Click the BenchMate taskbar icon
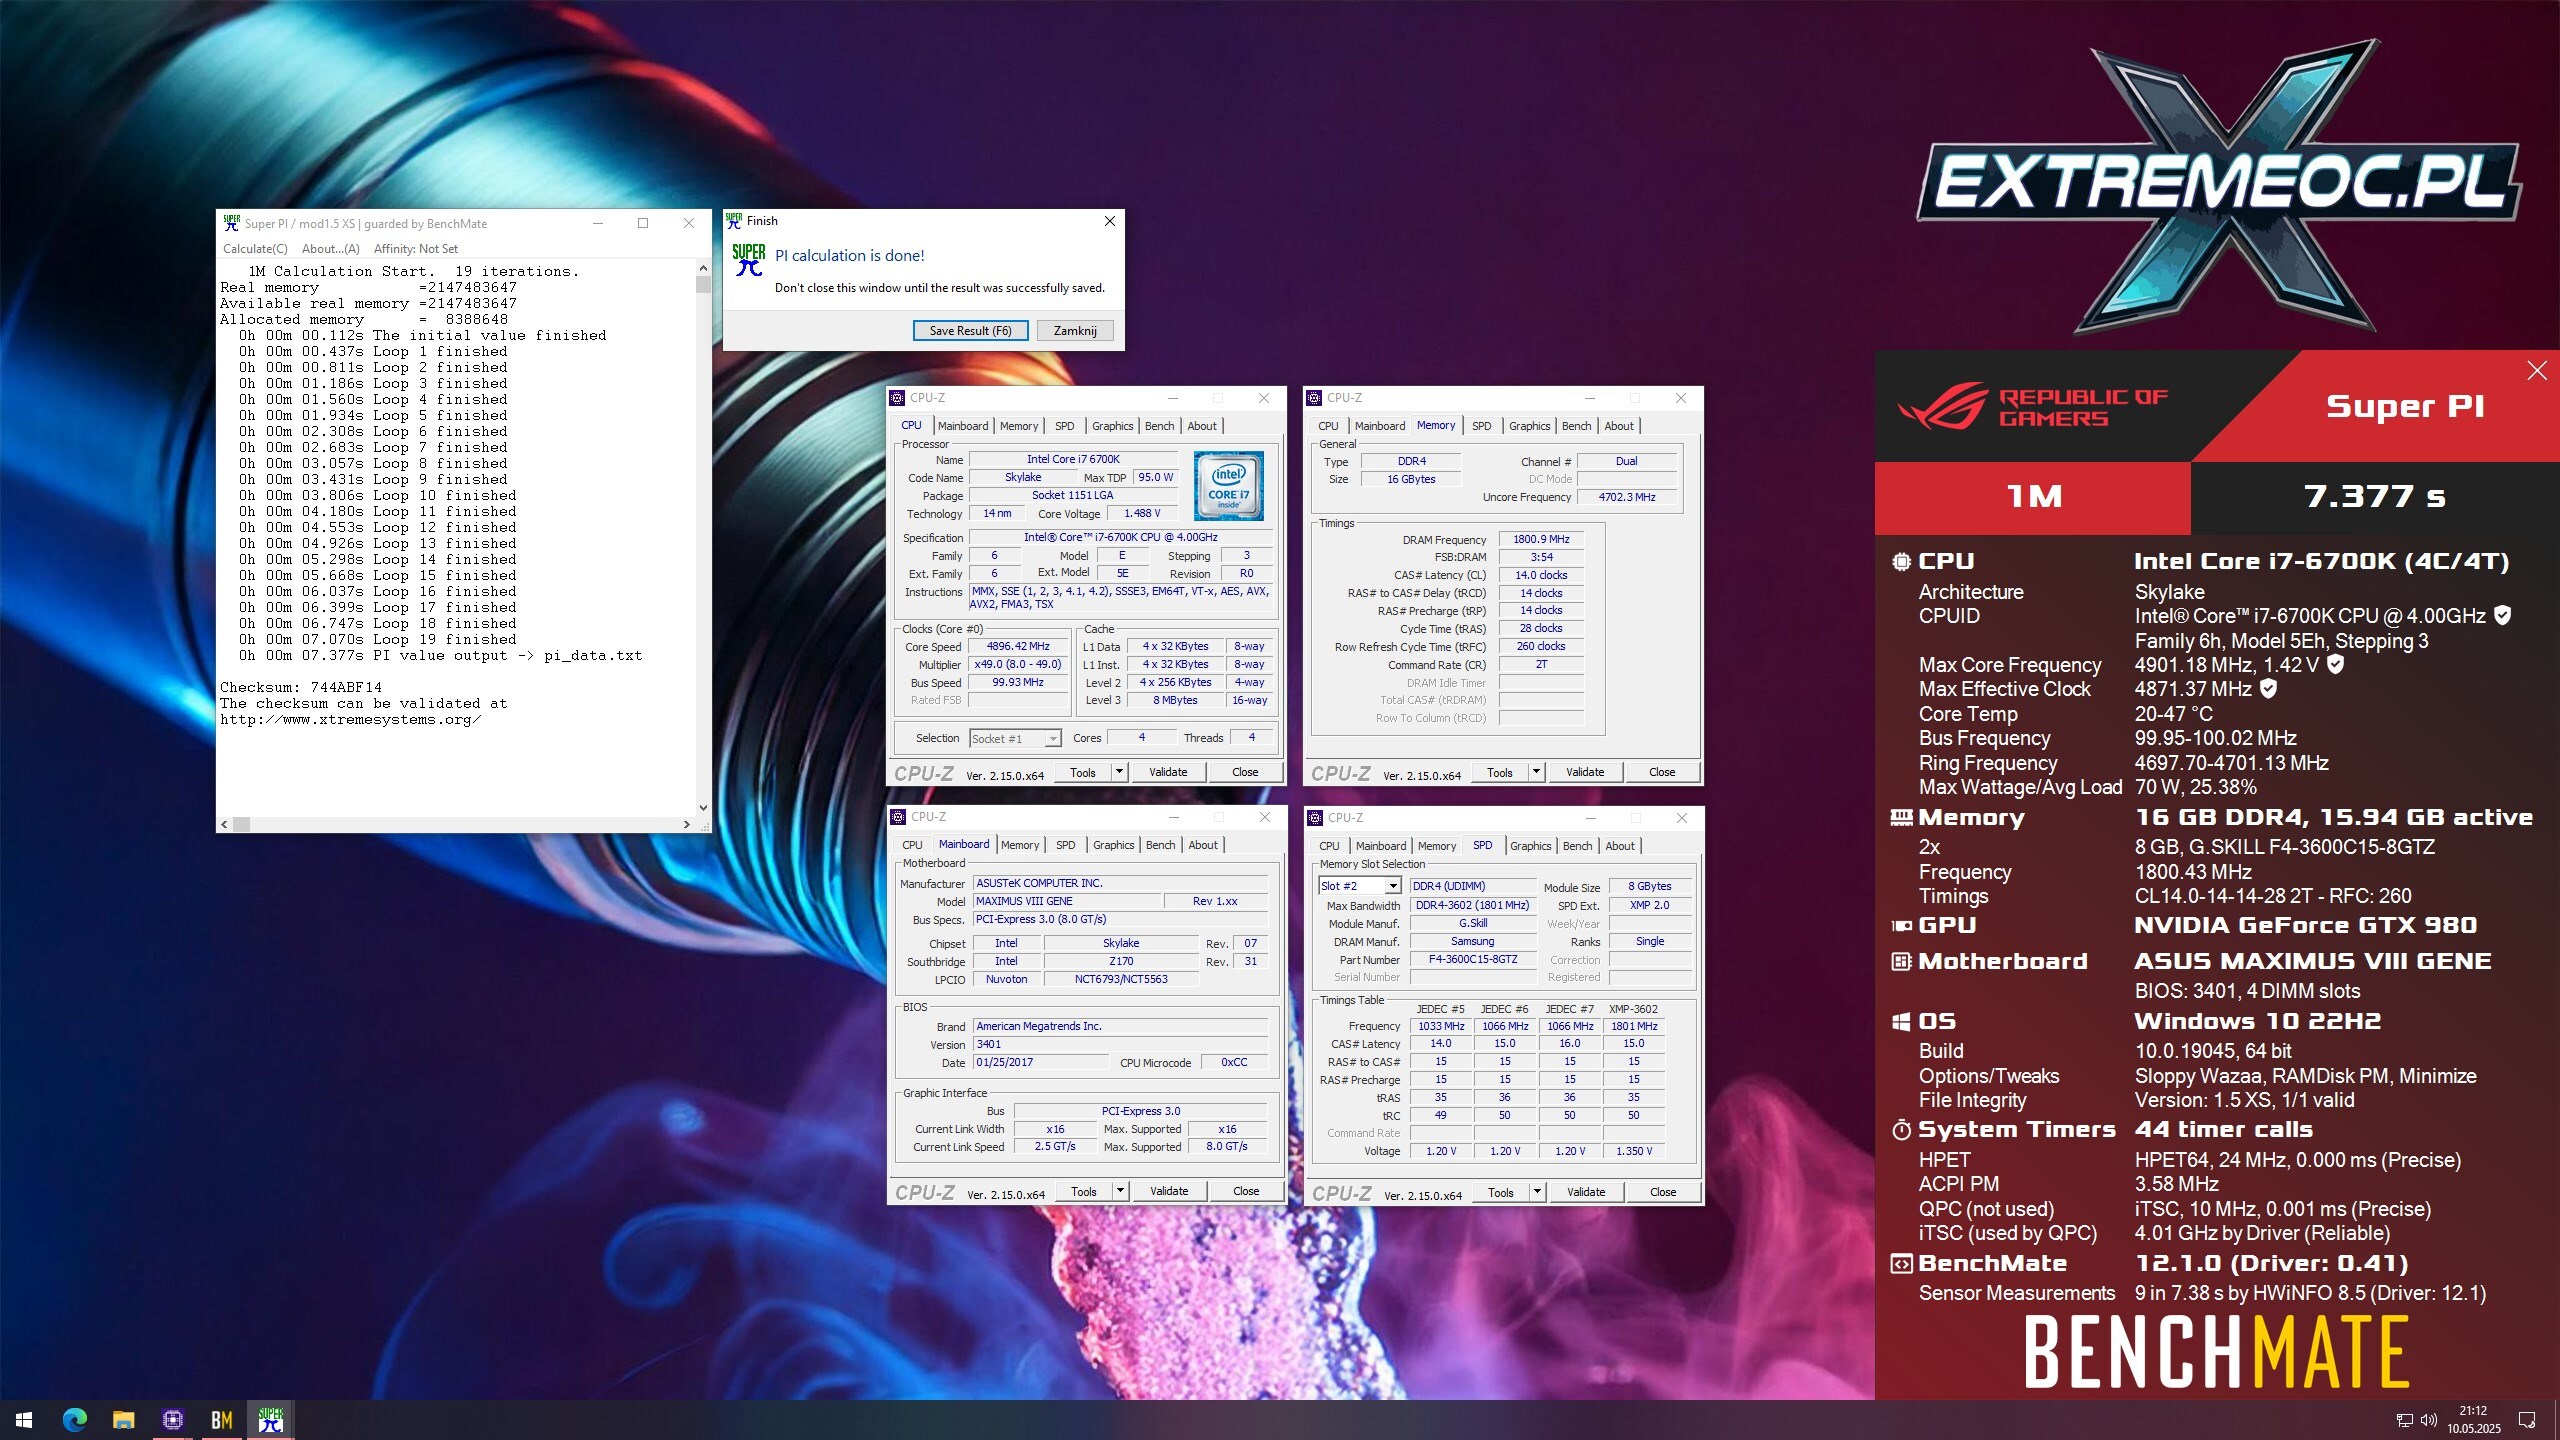This screenshot has height=1440, width=2560. click(221, 1419)
